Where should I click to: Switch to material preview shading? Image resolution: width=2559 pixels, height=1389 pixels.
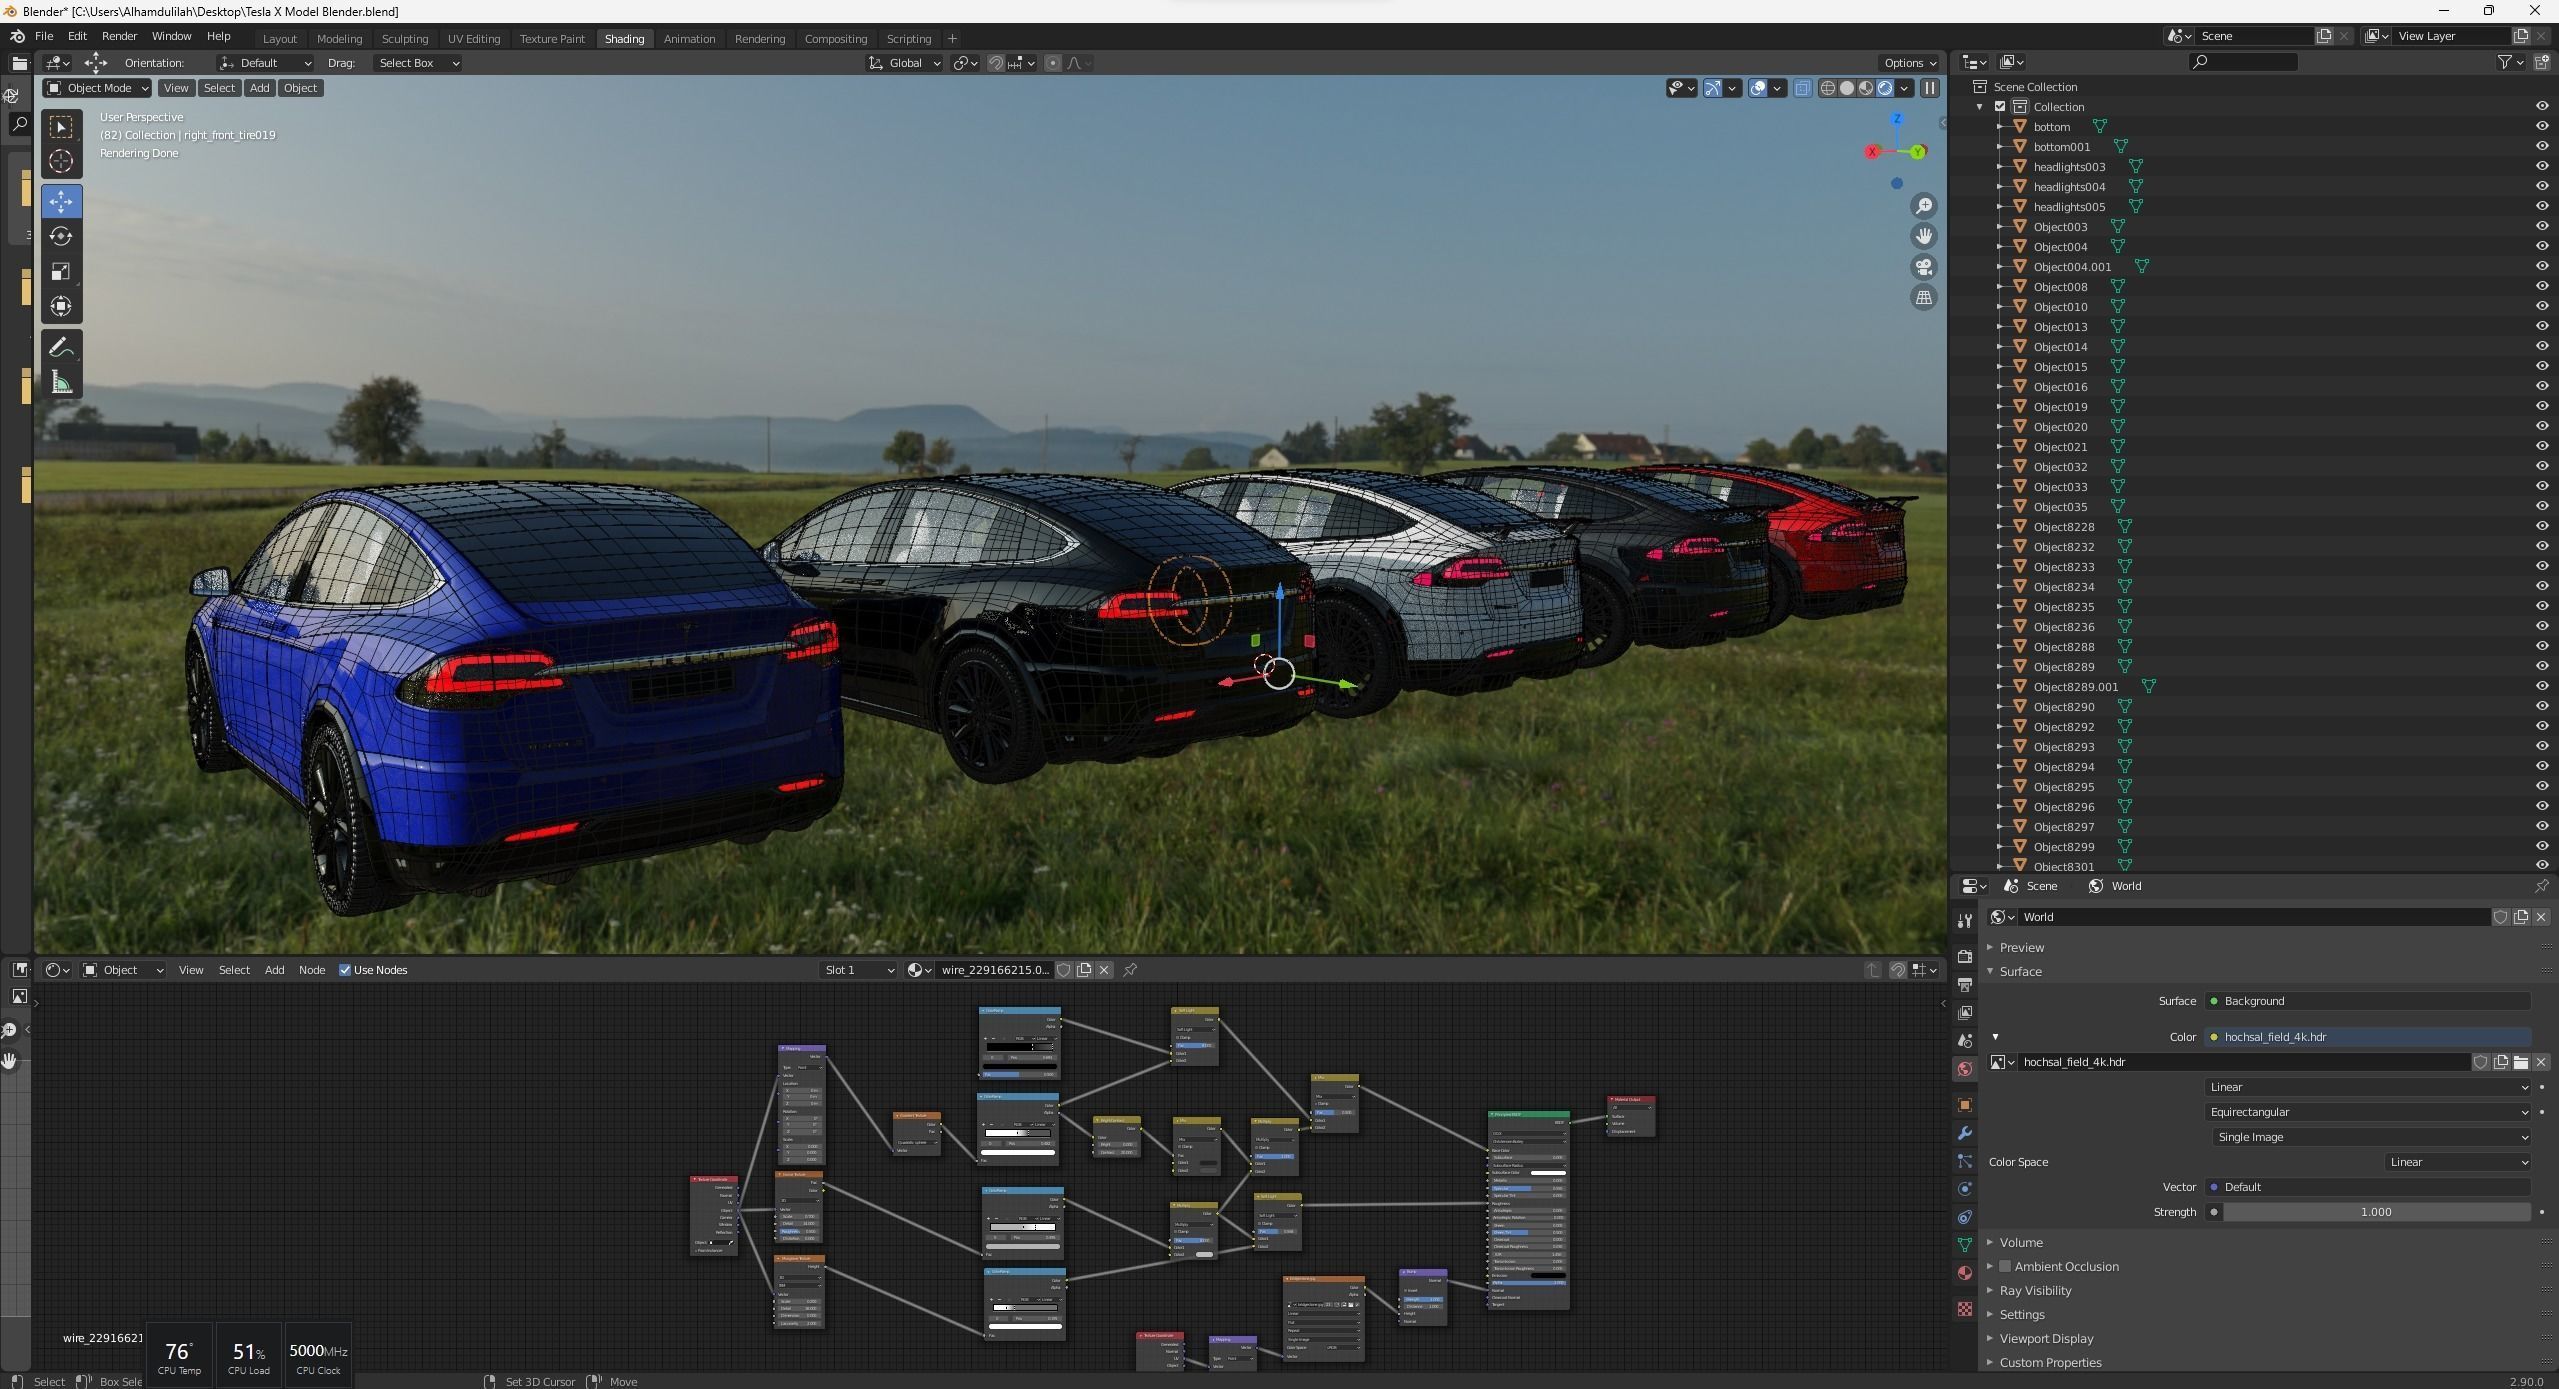pos(1866,88)
